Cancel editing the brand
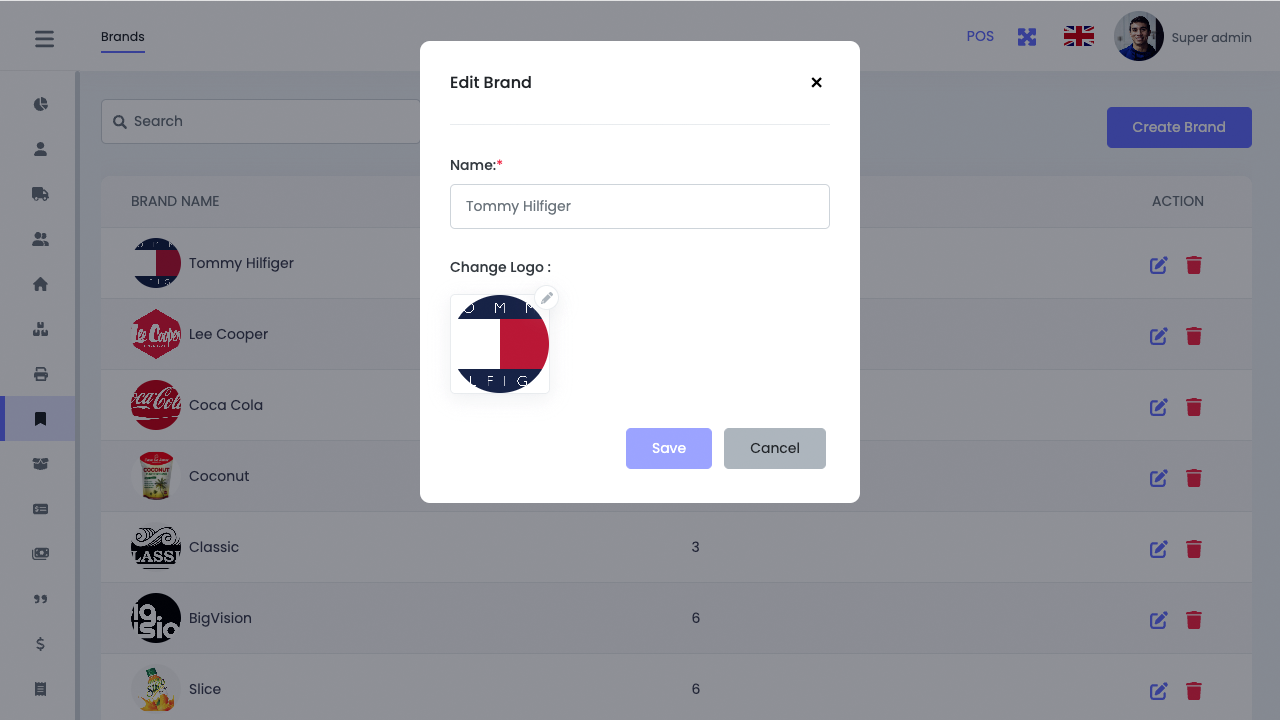This screenshot has height=720, width=1280. point(775,448)
